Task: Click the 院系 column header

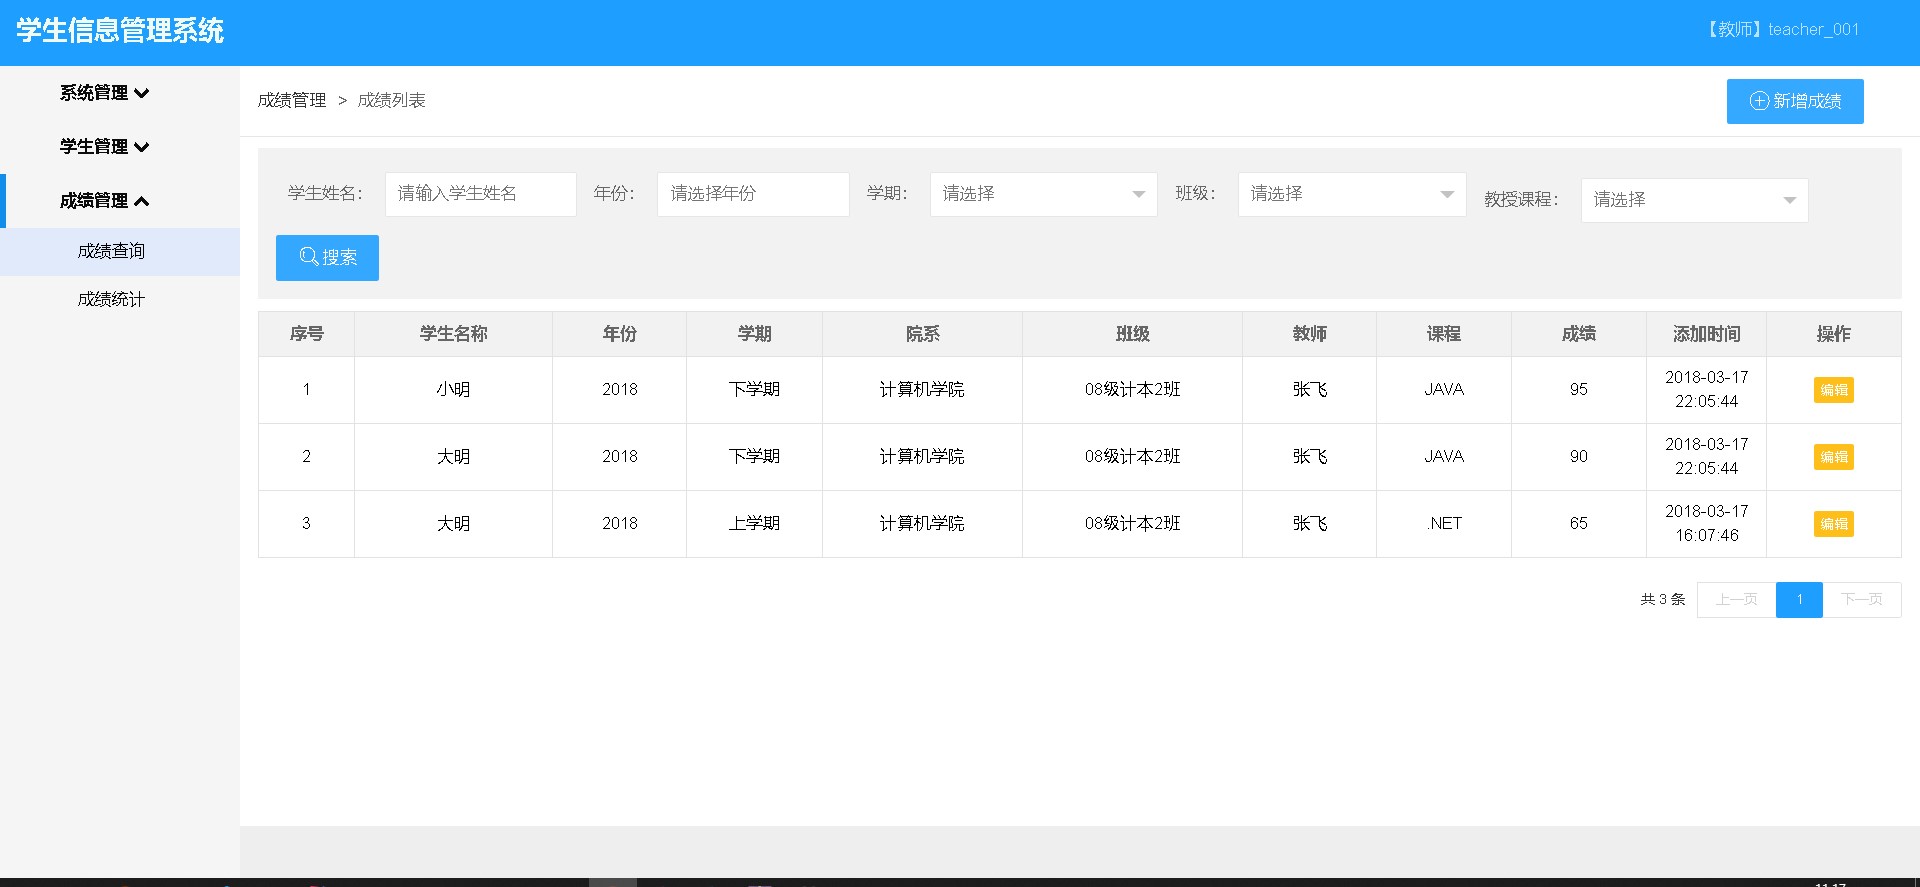Action: click(x=922, y=334)
